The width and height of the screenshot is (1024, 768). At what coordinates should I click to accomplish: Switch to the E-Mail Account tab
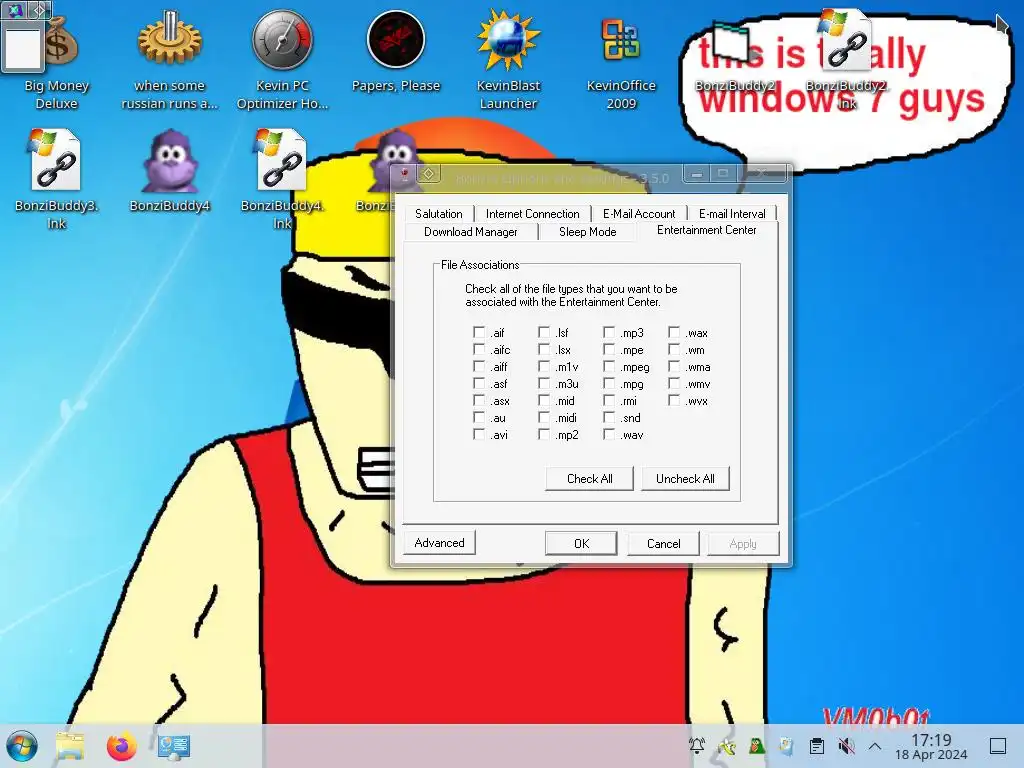point(639,214)
